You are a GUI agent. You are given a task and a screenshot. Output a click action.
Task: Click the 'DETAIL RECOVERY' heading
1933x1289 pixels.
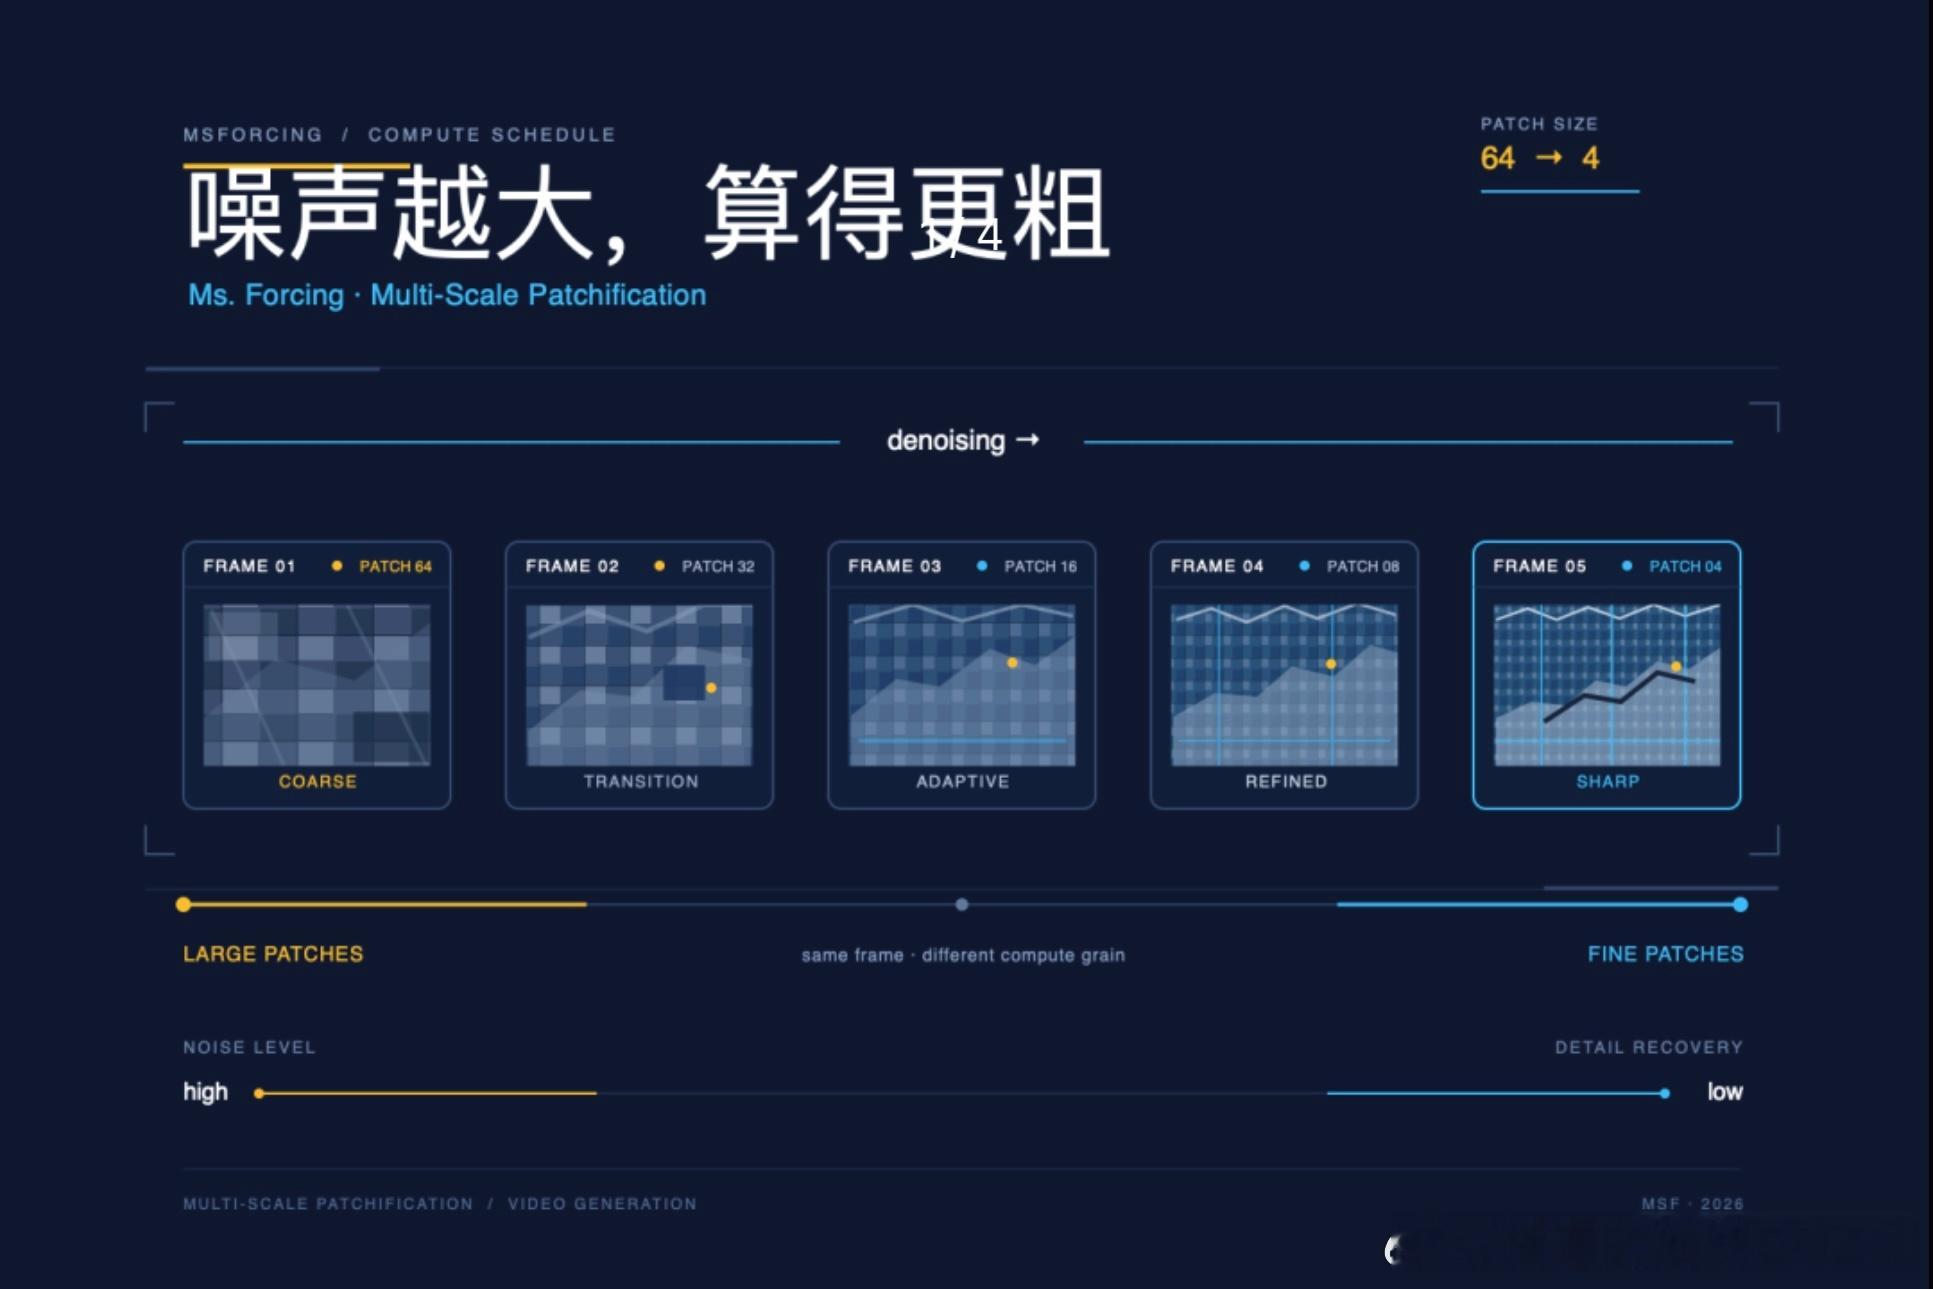[1648, 1047]
